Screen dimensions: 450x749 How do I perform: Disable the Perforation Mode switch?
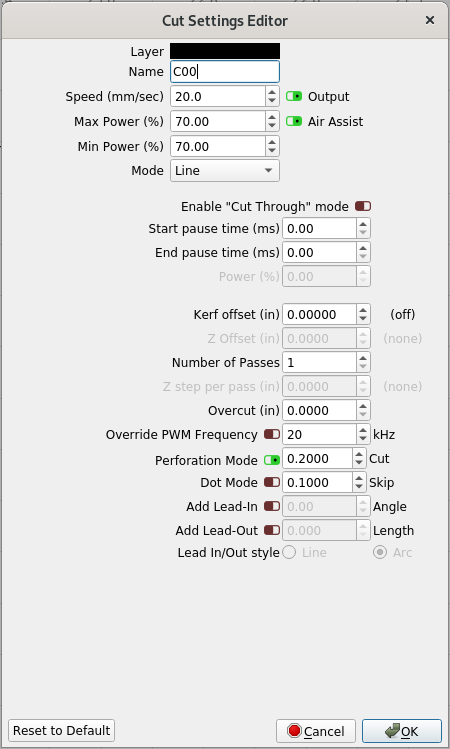[272, 460]
